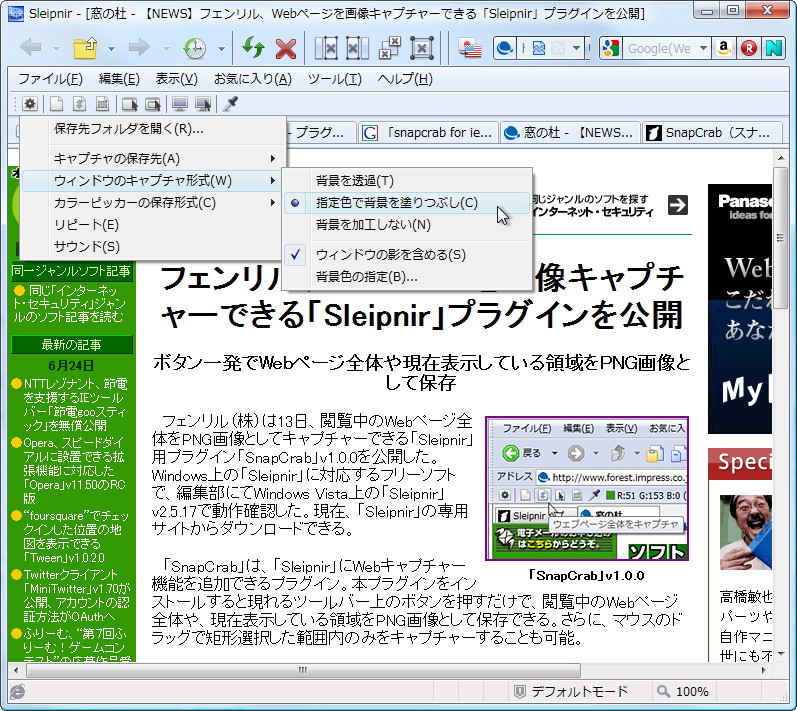
Task: Click the red R Rakuten icon
Action: coord(748,48)
